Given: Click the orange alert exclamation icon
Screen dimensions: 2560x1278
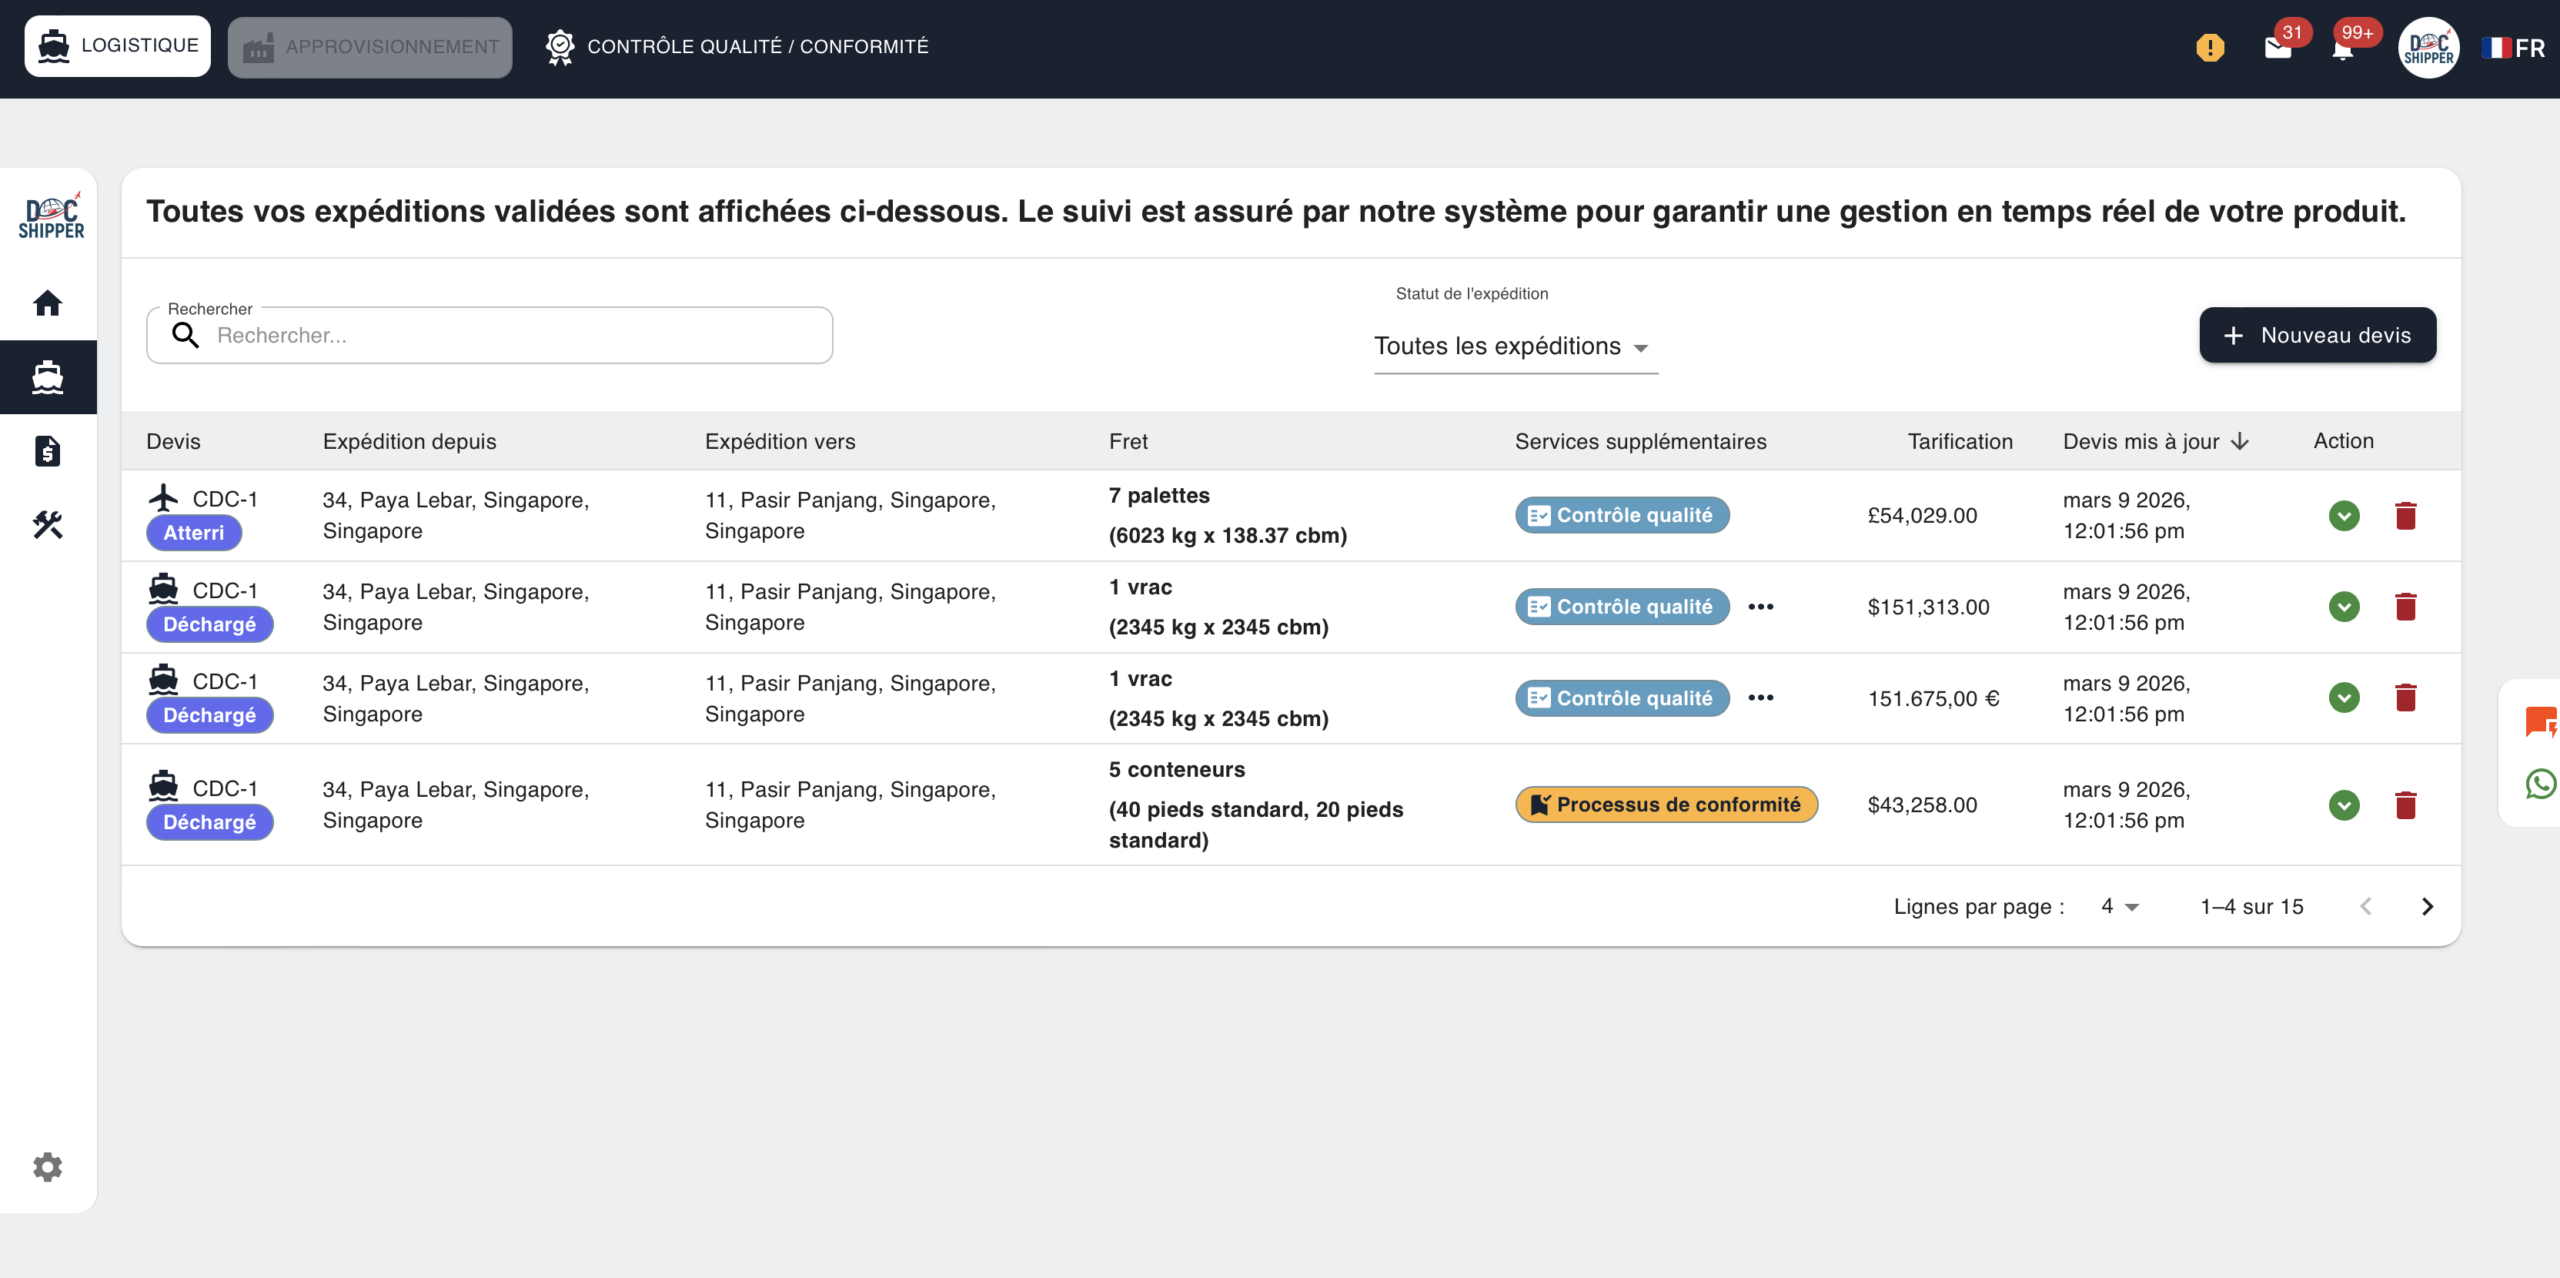Looking at the screenshot, I should pos(2210,46).
